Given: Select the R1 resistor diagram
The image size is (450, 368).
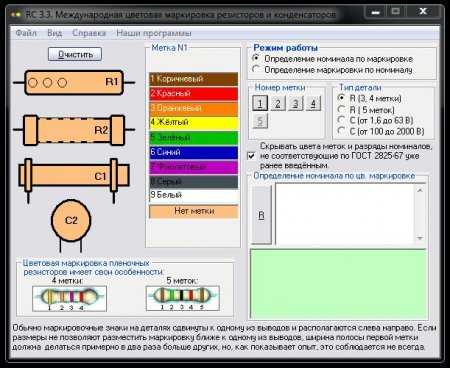Looking at the screenshot, I should pyautogui.click(x=74, y=82).
